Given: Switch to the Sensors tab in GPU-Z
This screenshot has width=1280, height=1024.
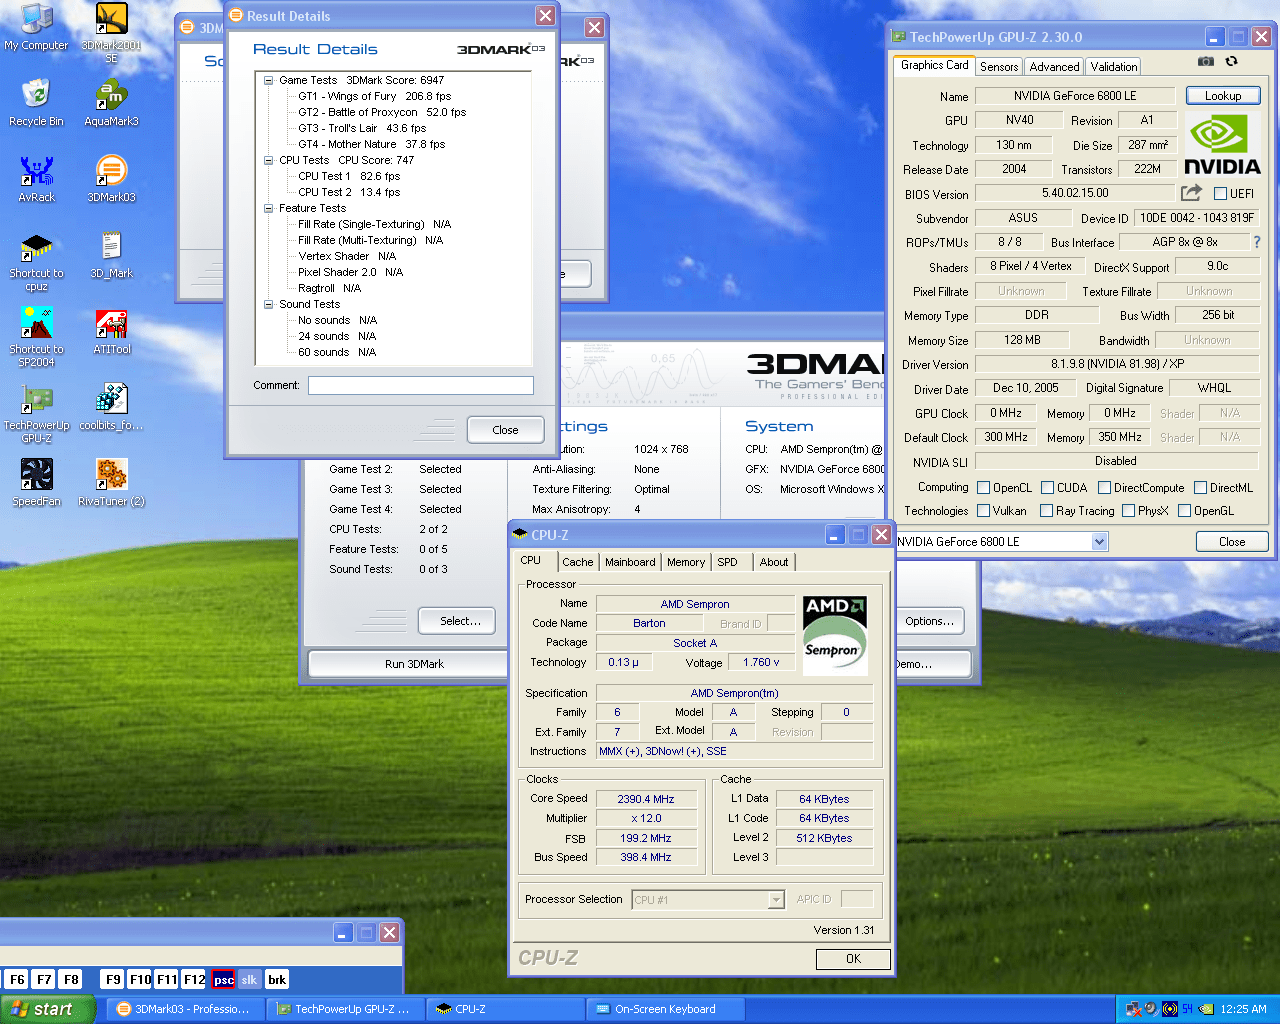Looking at the screenshot, I should tap(999, 67).
